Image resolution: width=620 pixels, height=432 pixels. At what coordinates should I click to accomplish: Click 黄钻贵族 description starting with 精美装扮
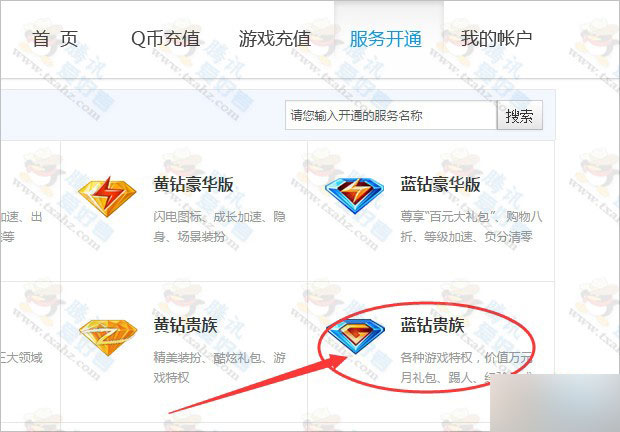coord(219,368)
